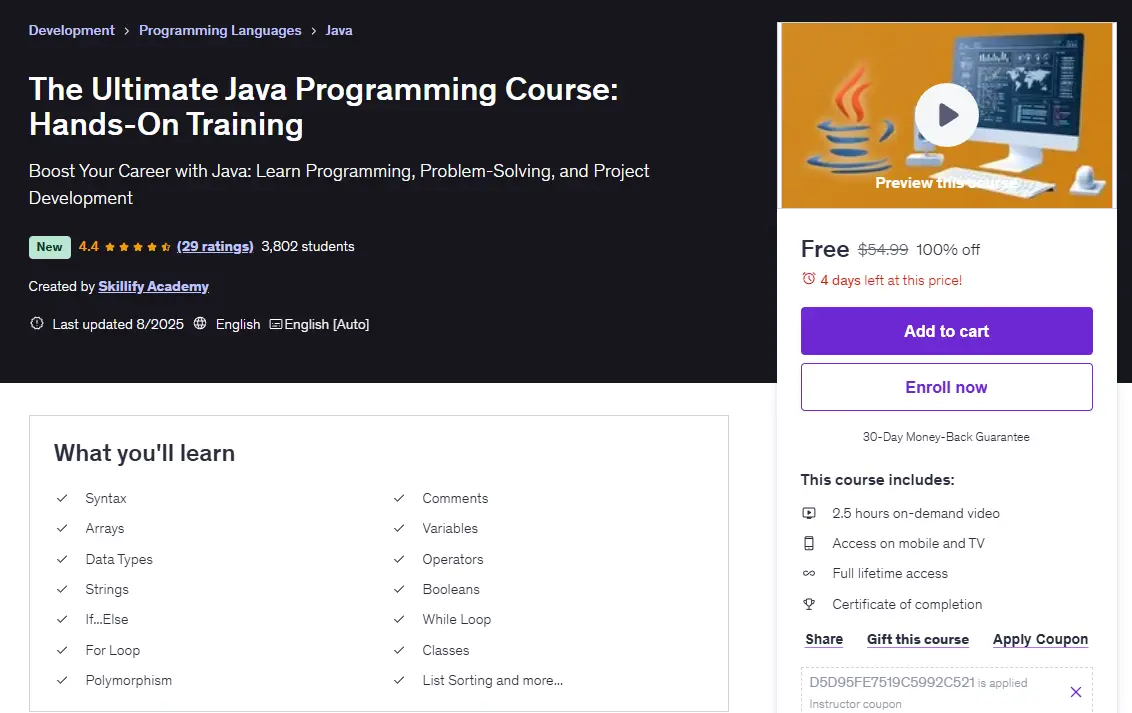Click the closed captions icon

pos(275,324)
